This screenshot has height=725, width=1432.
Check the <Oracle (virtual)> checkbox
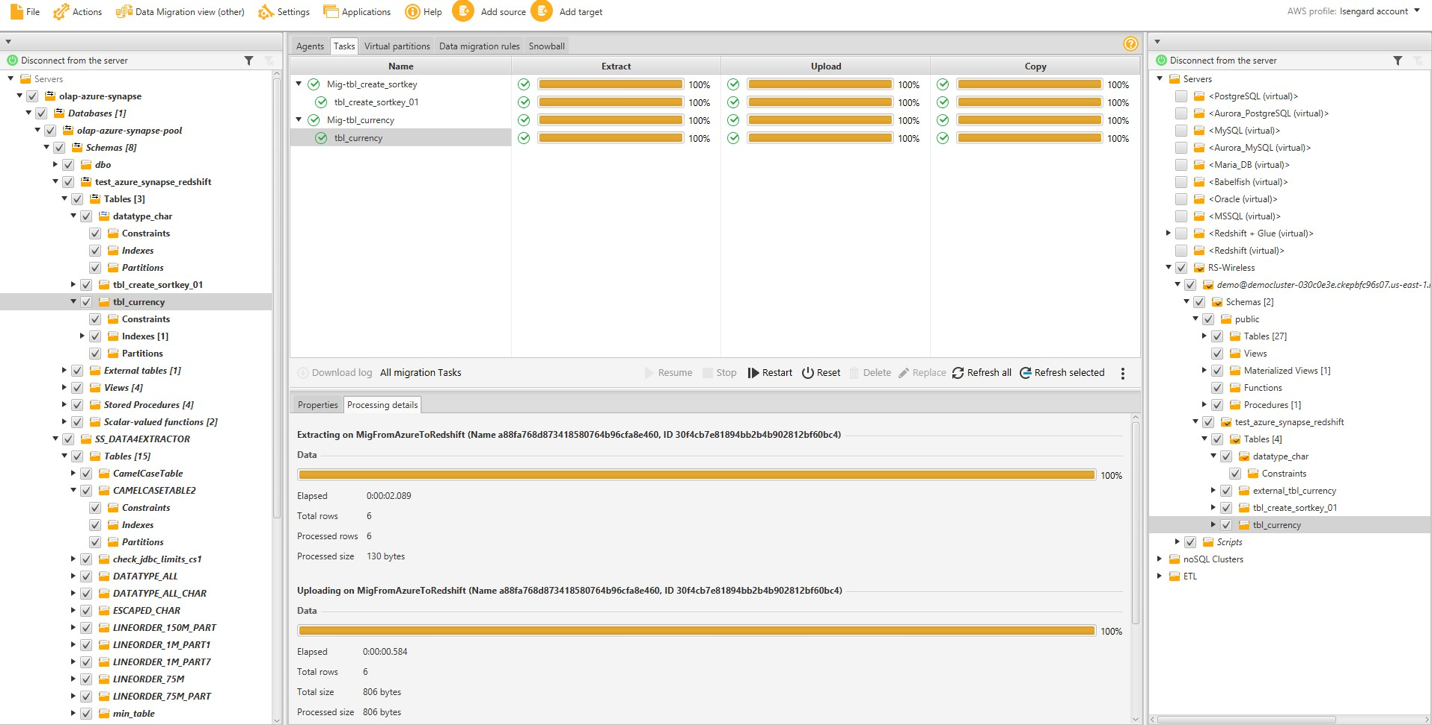click(1181, 199)
